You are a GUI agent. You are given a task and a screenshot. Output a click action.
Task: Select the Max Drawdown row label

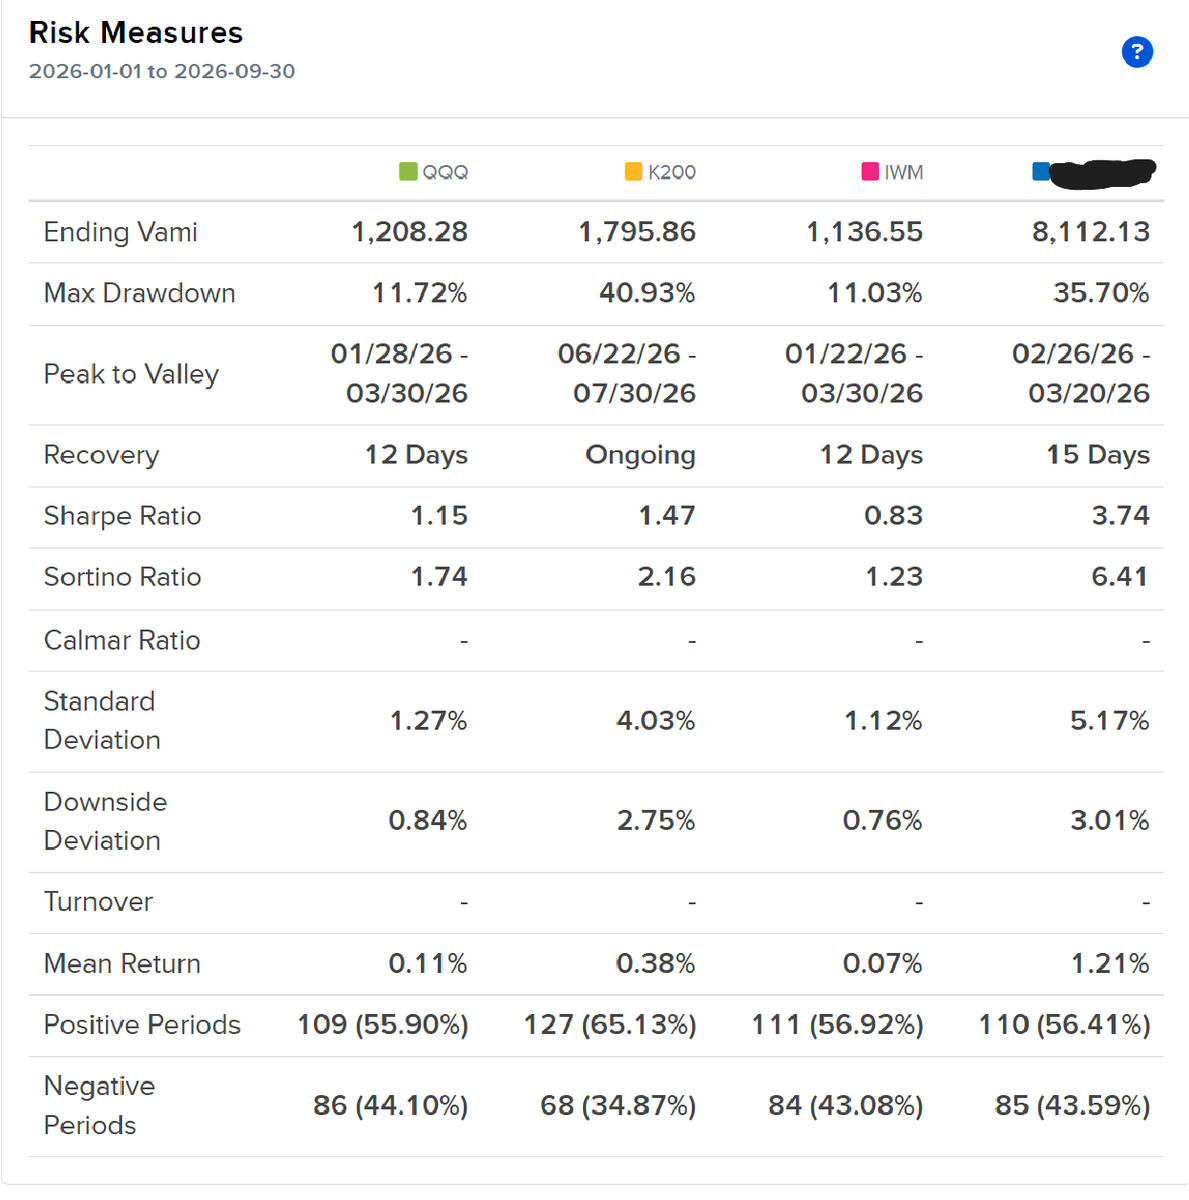point(140,293)
